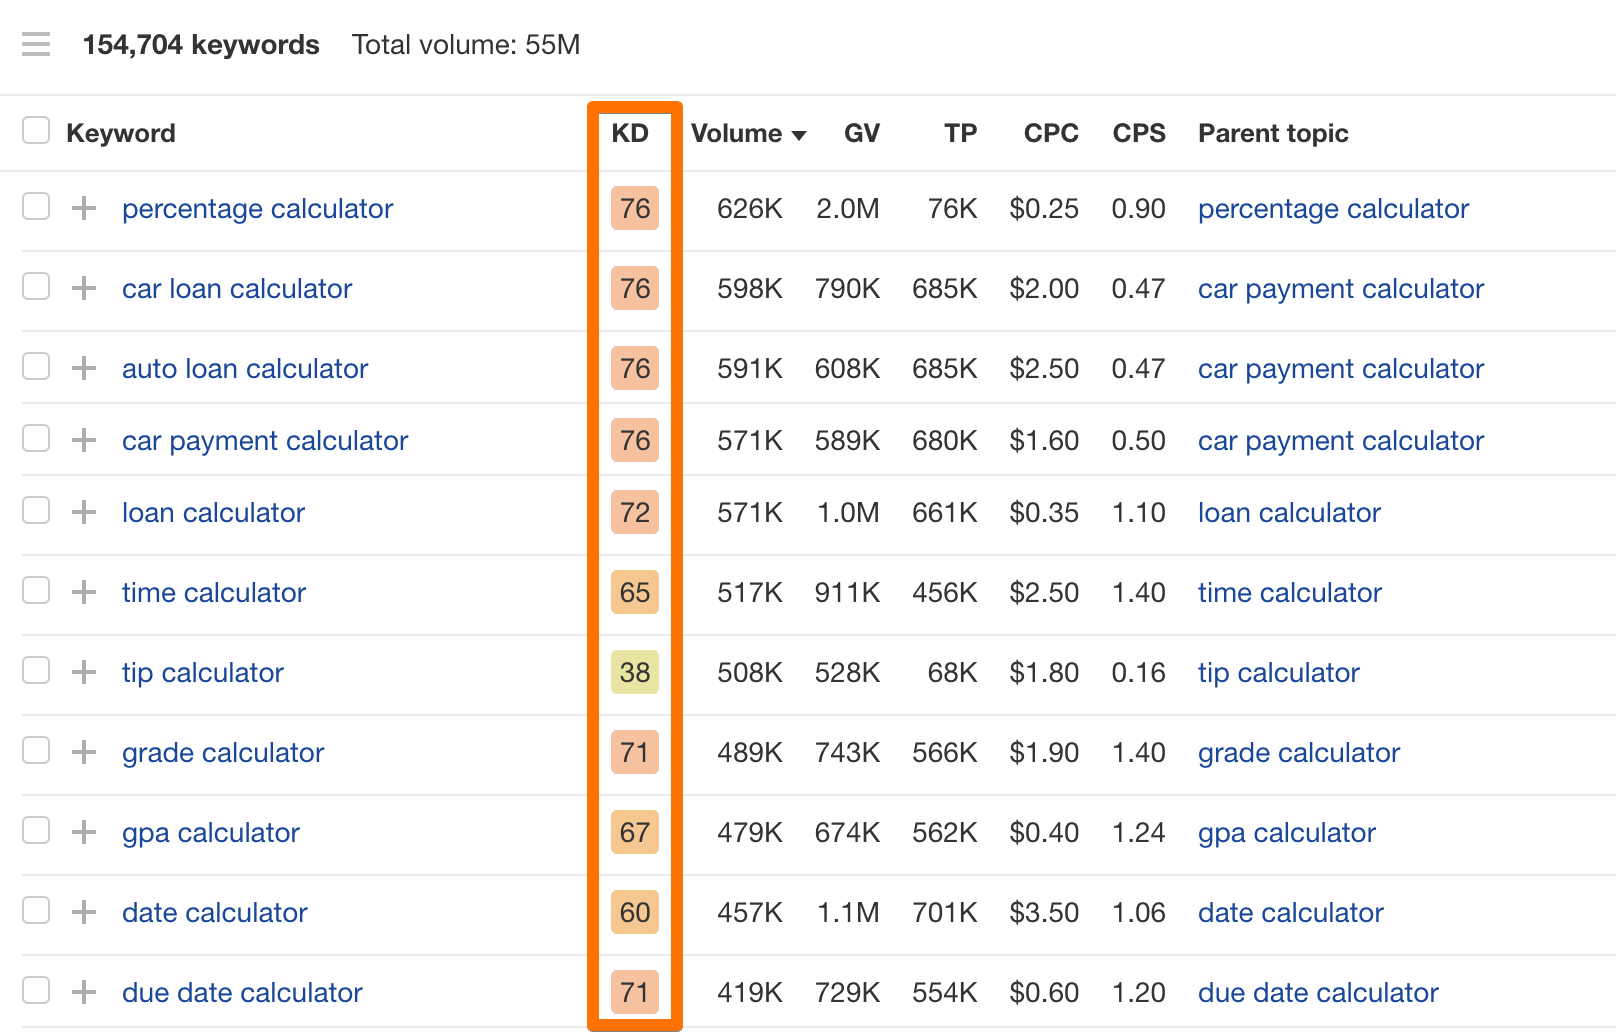Viewport: 1616px width, 1035px height.
Task: Click the KD 72 badge beside loan calculator
Action: point(634,513)
